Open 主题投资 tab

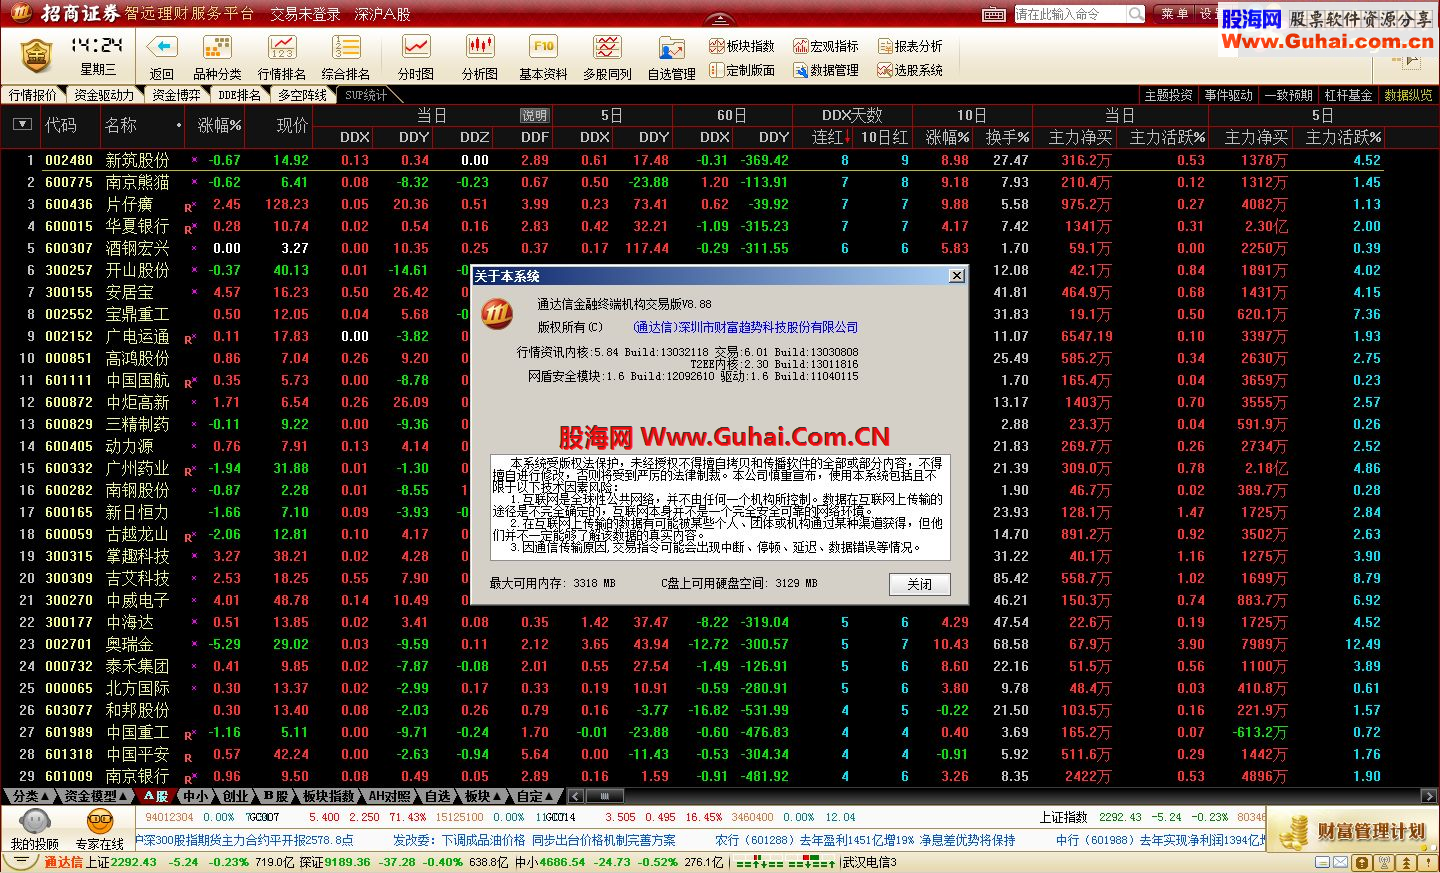point(1168,95)
